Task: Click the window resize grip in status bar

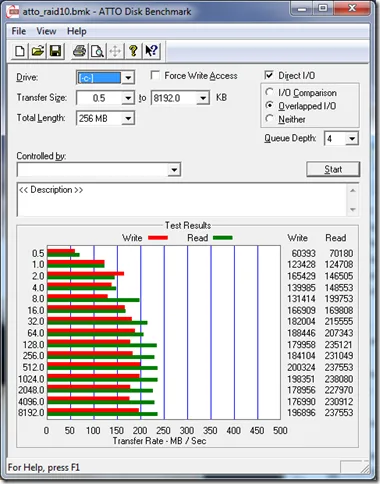Action: pyautogui.click(x=365, y=468)
